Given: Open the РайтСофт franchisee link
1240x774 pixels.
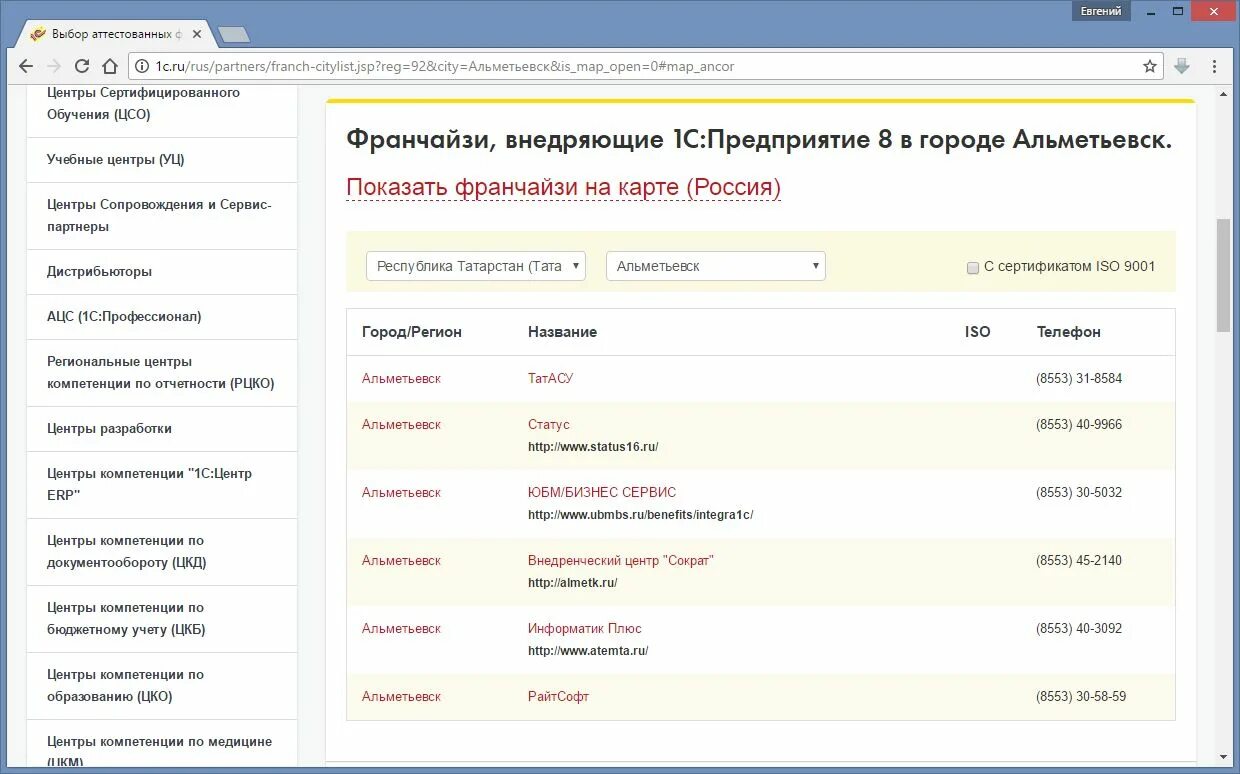Looking at the screenshot, I should click(x=558, y=697).
